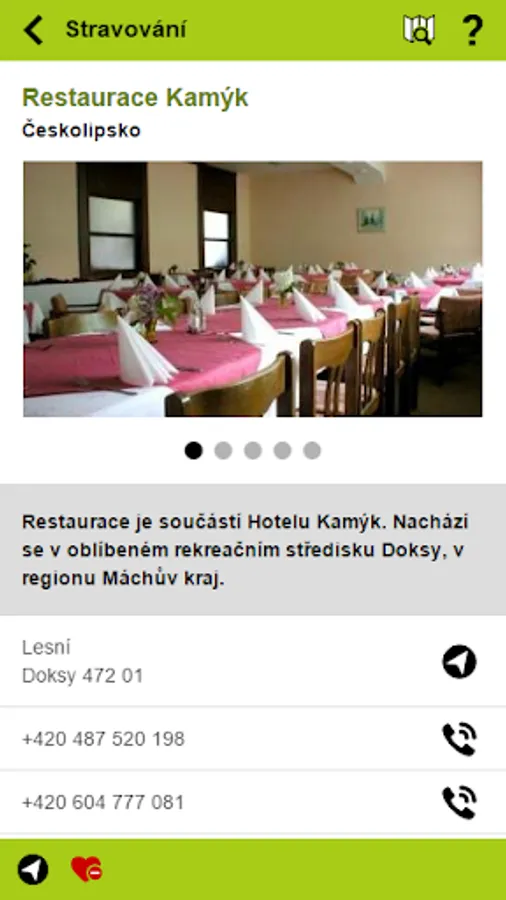This screenshot has width=506, height=900.
Task: Navigate to the Lesní Doksy address via its arrow icon
Action: coord(459,662)
